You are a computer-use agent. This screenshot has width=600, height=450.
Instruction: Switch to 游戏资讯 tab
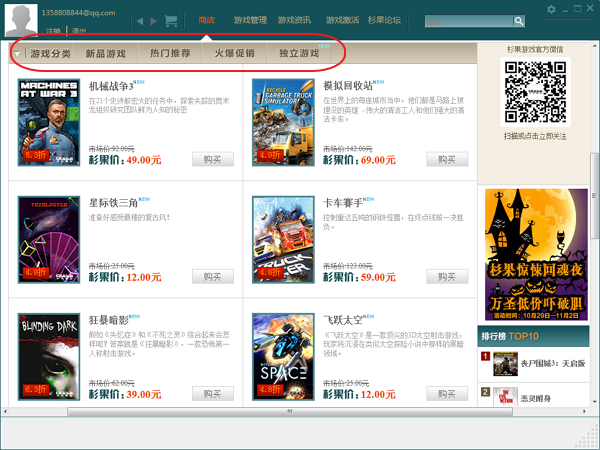(x=294, y=20)
